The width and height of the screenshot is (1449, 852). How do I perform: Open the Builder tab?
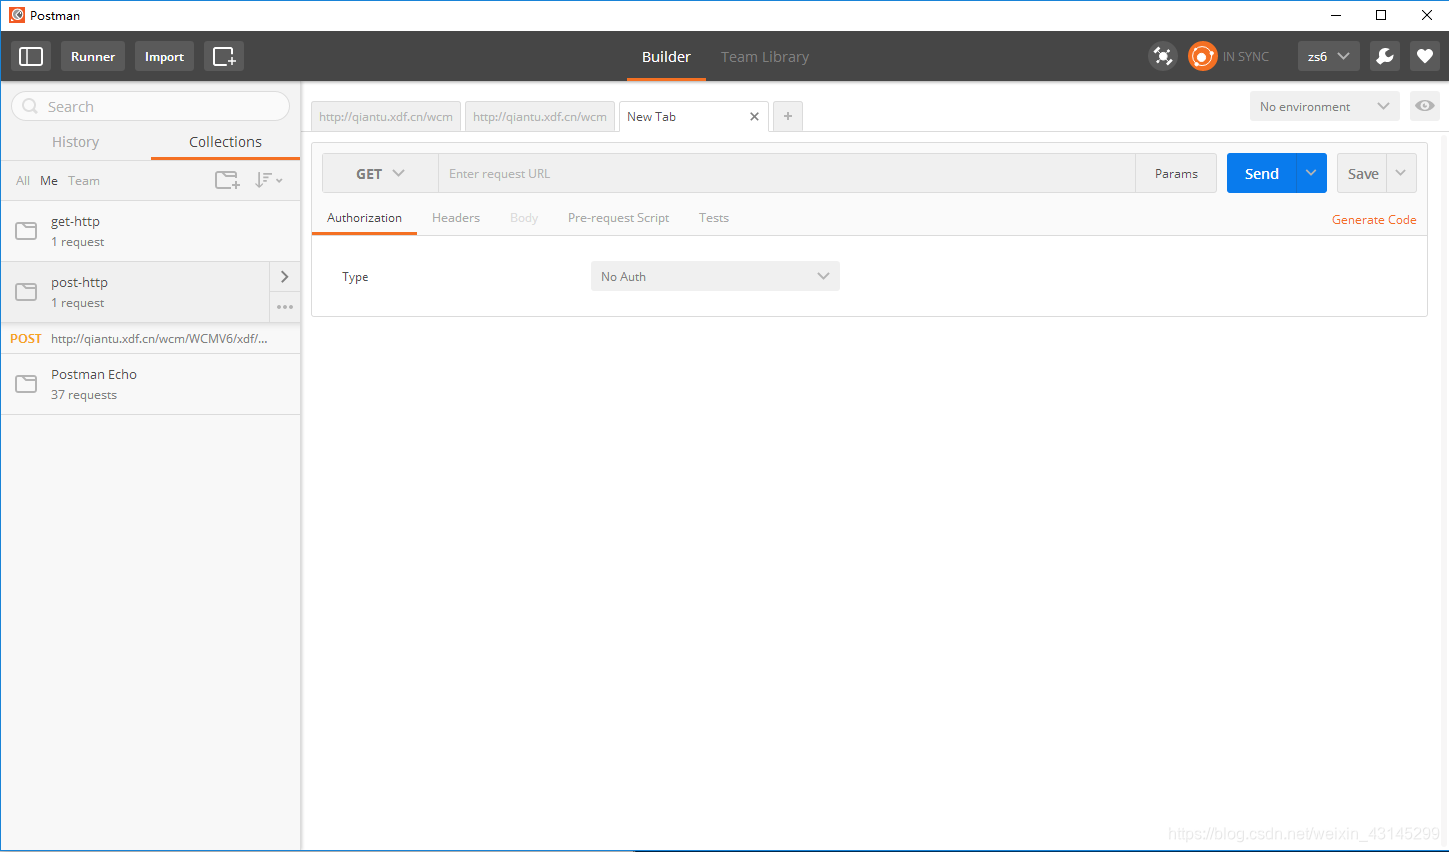click(x=666, y=57)
